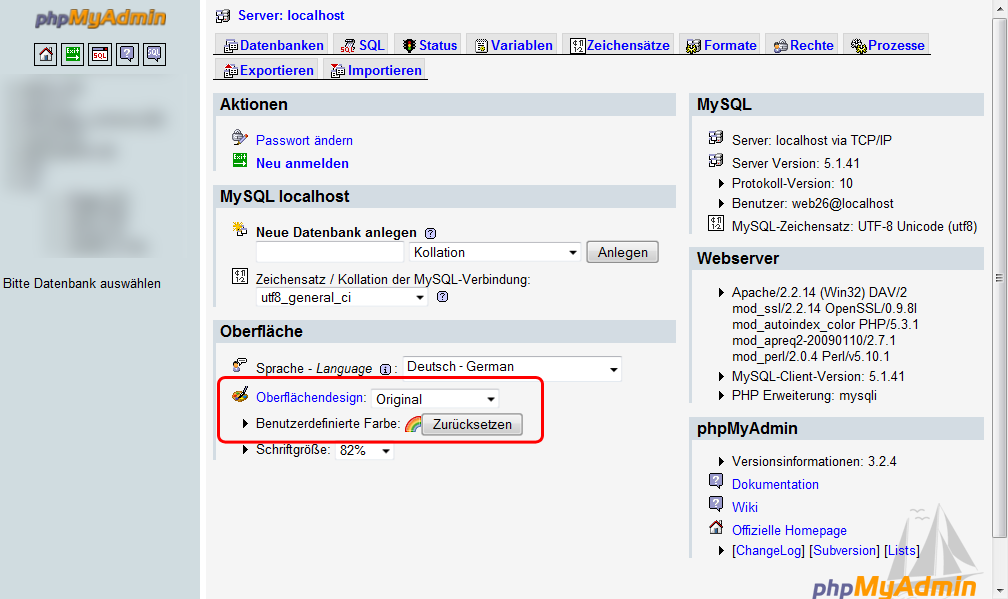Image resolution: width=1008 pixels, height=599 pixels.
Task: Click the house icon beside Offizielle Homepage
Action: (716, 527)
